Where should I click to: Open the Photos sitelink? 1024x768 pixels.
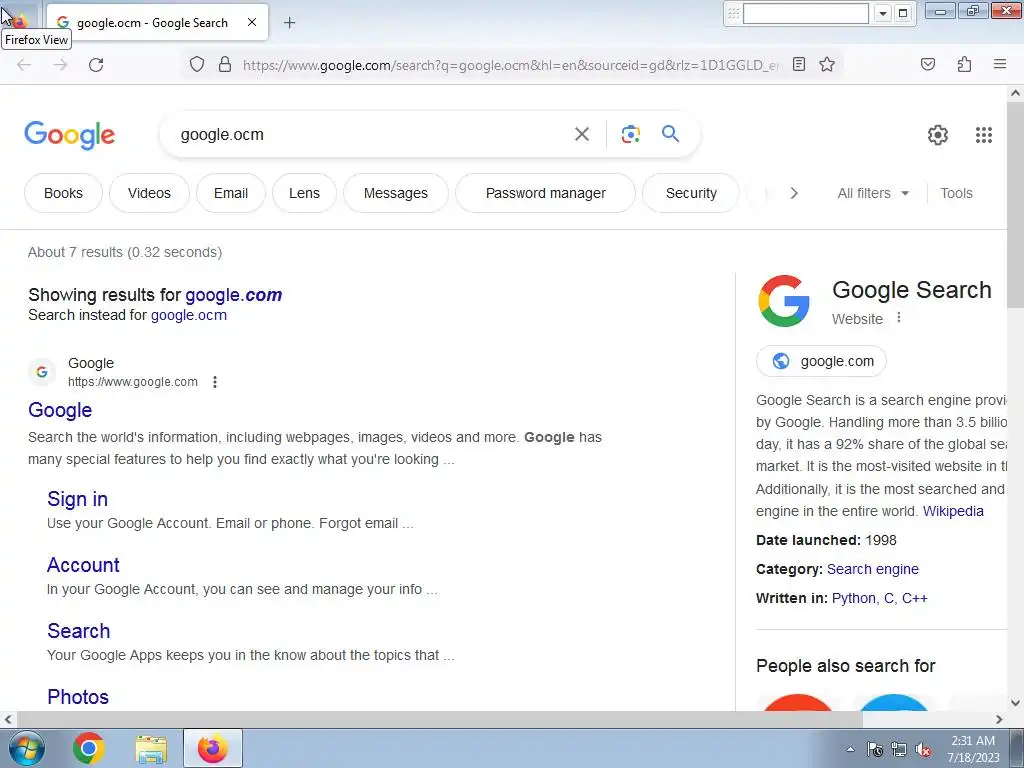pos(78,697)
